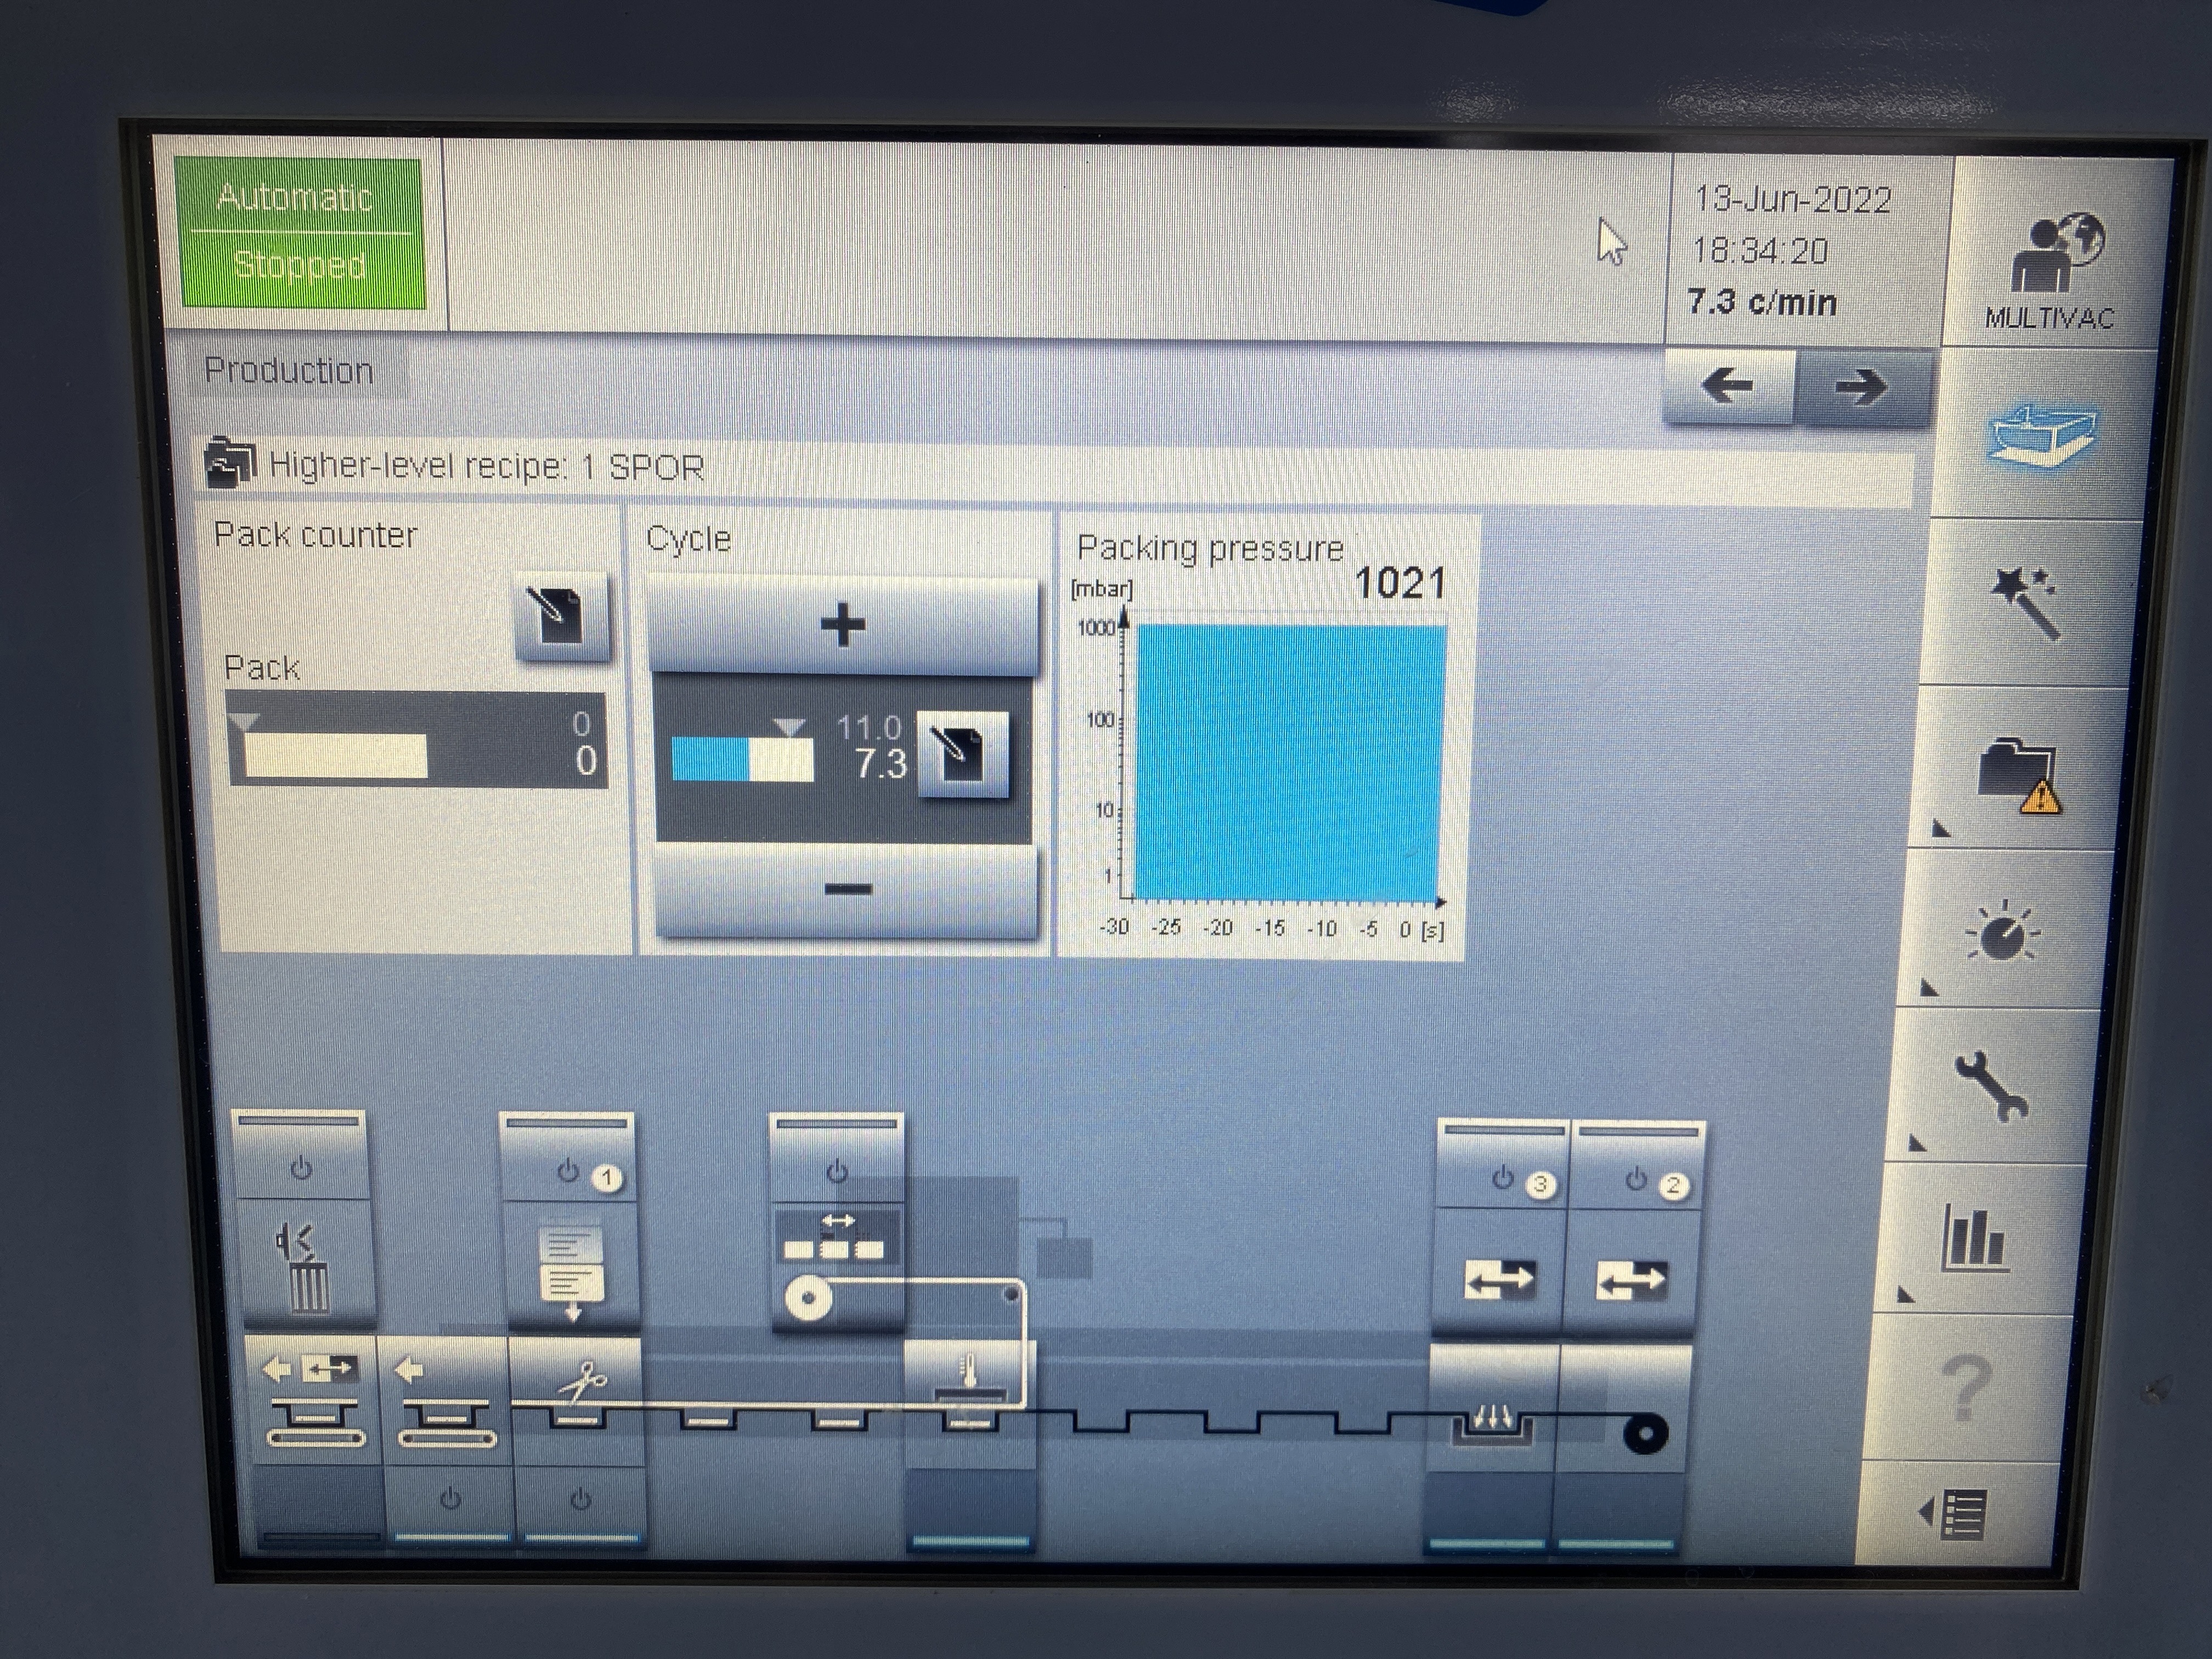2212x1659 pixels.
Task: Open the statistics bar chart icon
Action: pyautogui.click(x=1975, y=1238)
